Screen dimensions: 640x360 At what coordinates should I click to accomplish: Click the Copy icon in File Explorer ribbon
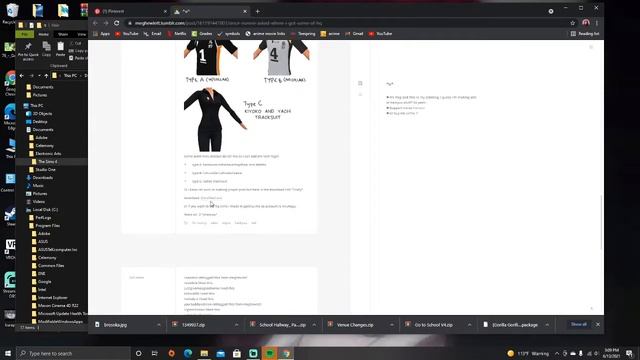point(47,49)
